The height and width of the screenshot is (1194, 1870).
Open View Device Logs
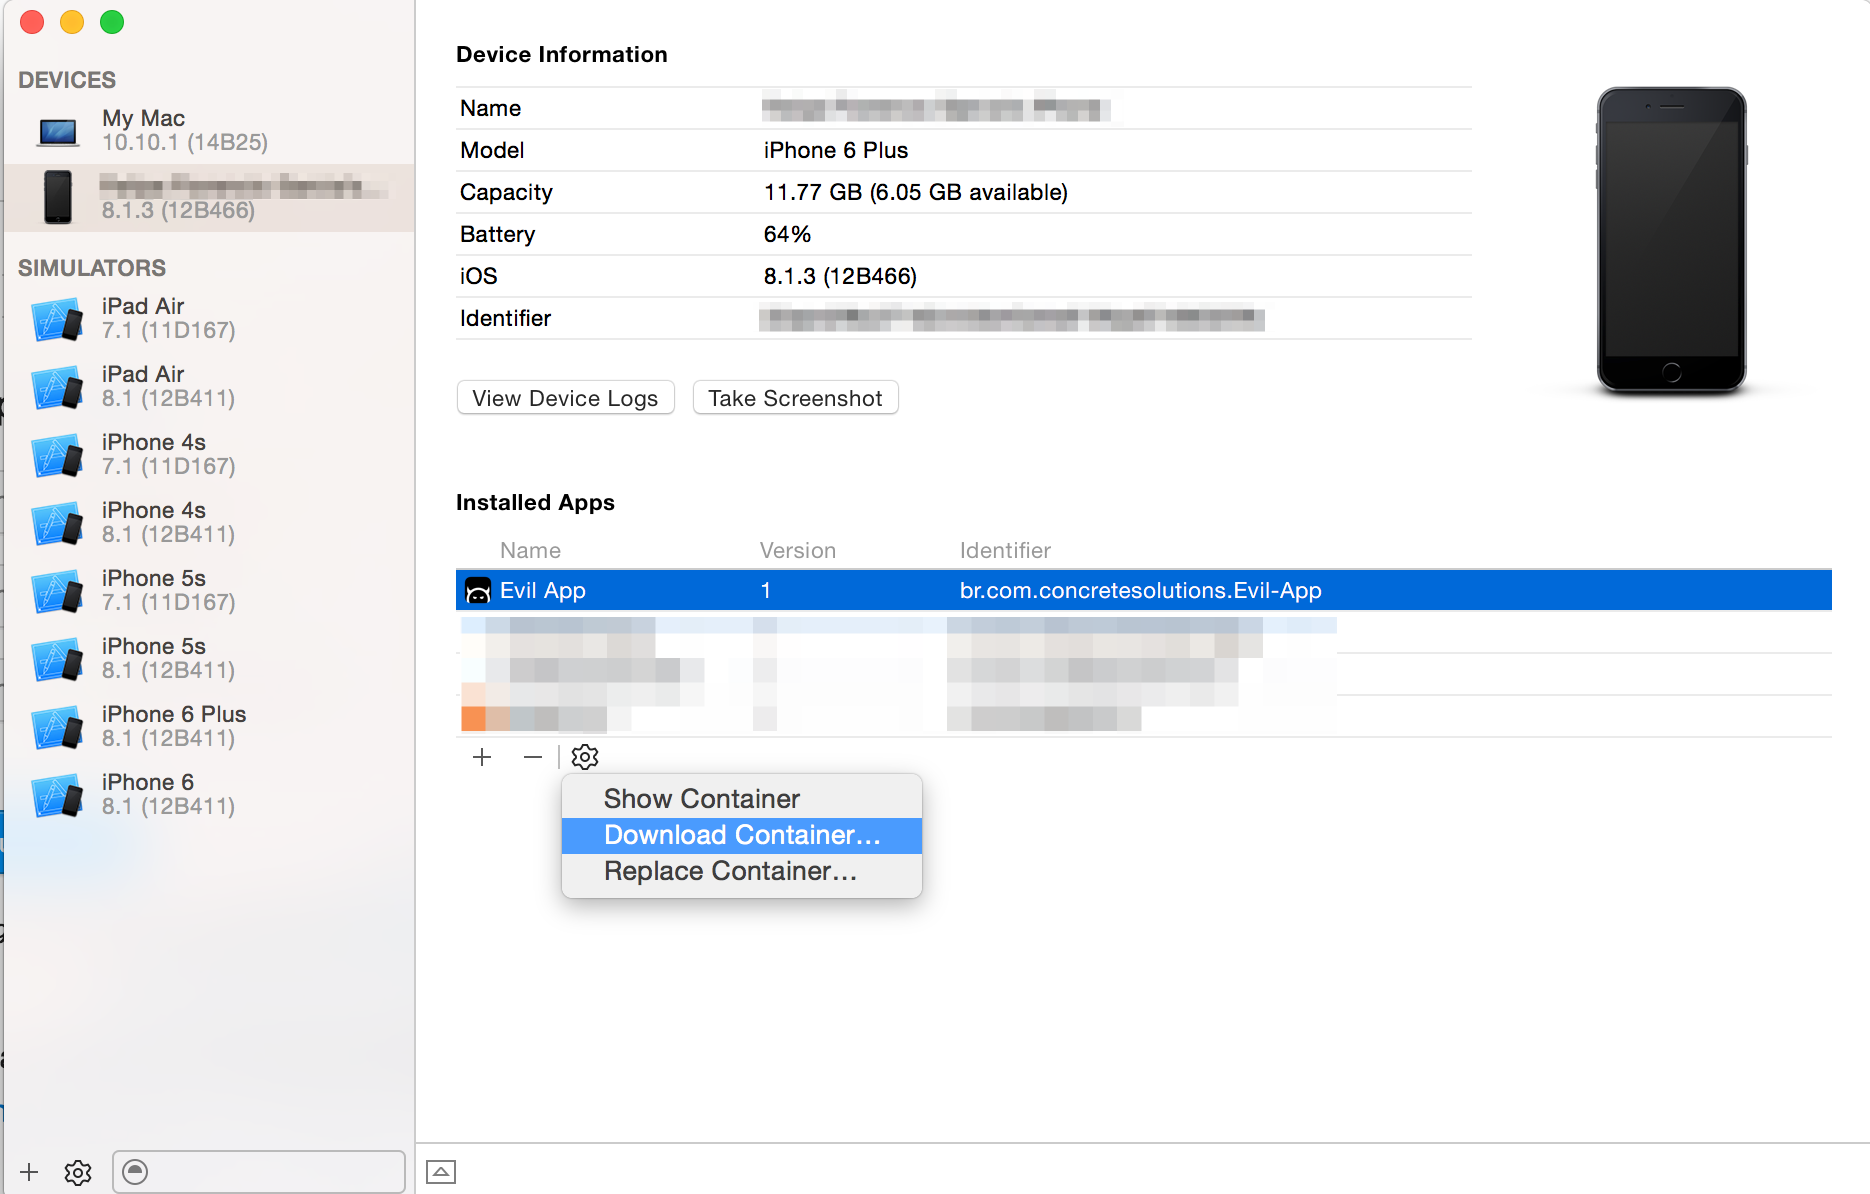click(x=565, y=398)
